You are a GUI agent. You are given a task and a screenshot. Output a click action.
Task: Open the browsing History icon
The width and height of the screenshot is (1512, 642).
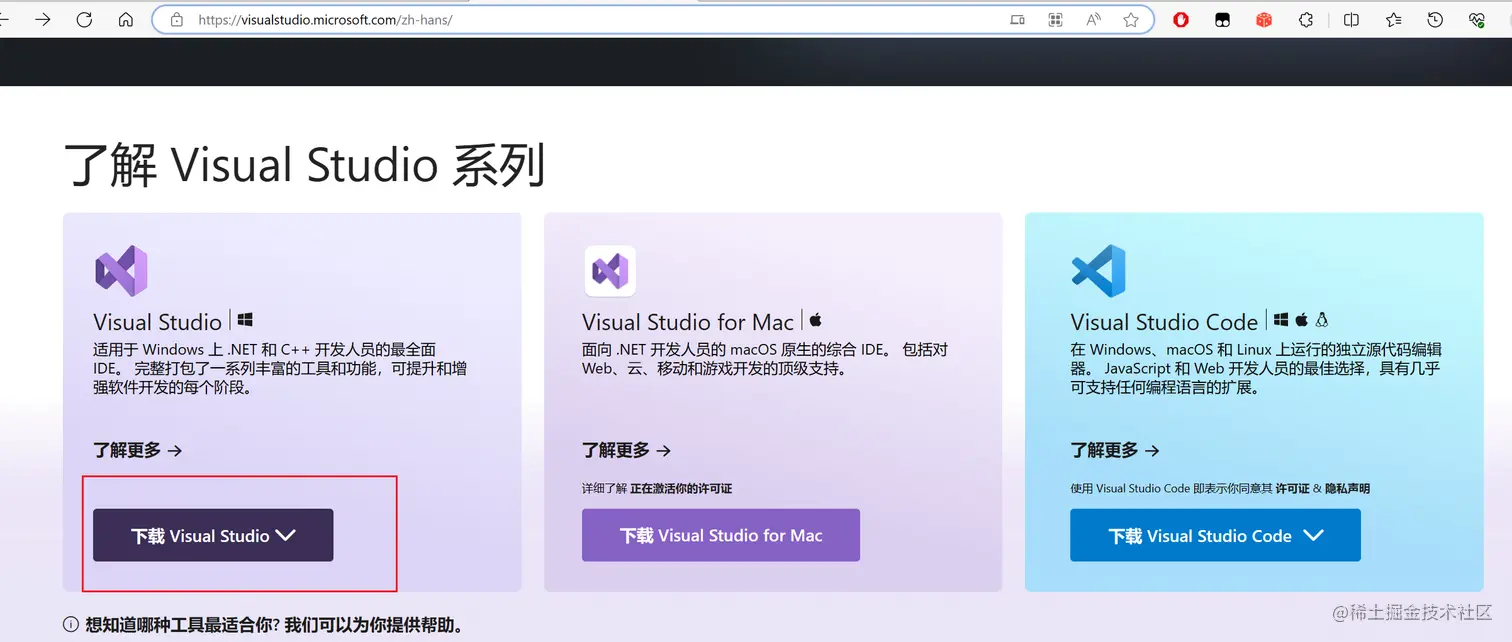coord(1435,19)
